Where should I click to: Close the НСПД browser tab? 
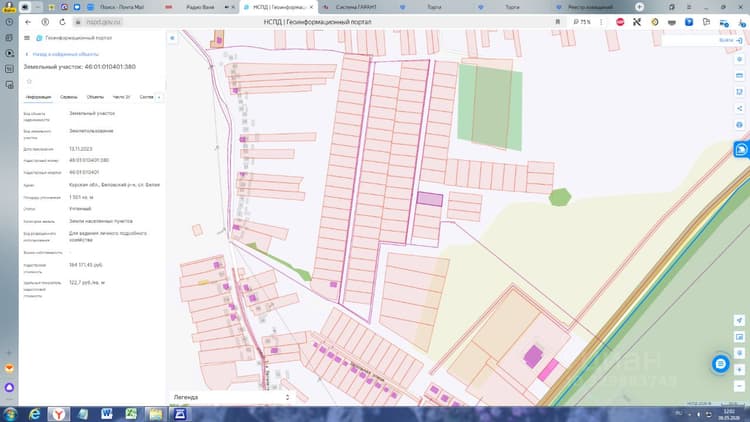coord(311,7)
